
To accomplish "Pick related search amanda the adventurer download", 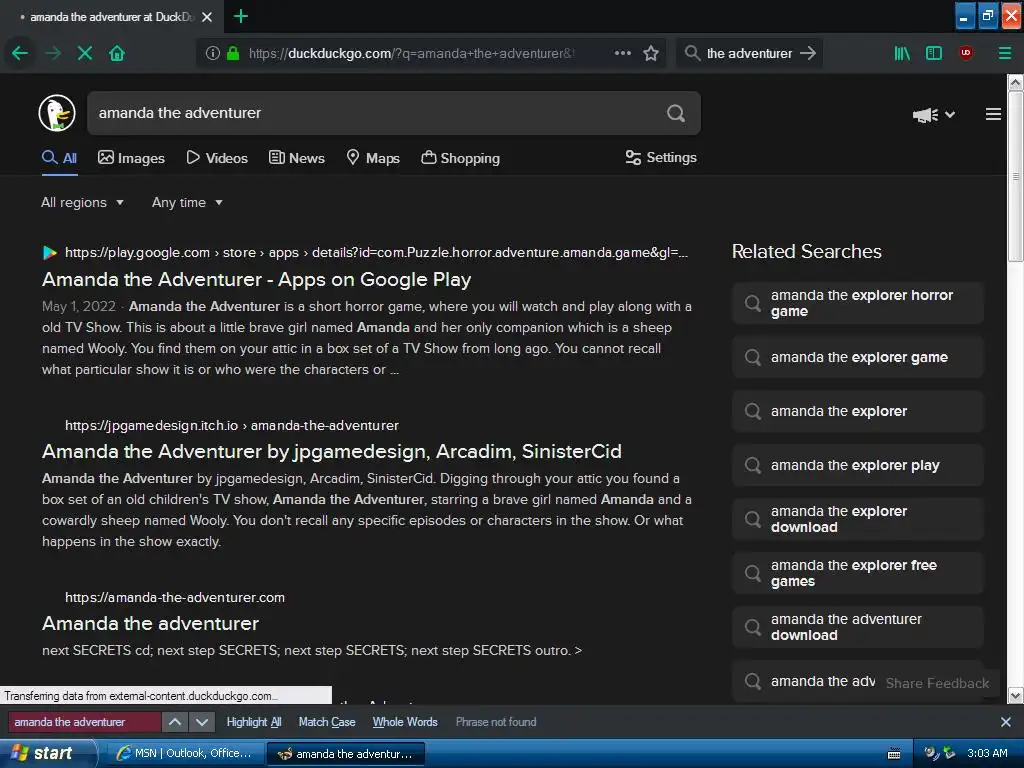I will click(x=857, y=627).
